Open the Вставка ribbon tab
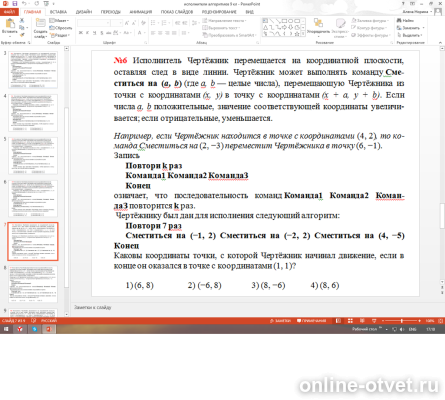The image size is (445, 400). point(58,12)
